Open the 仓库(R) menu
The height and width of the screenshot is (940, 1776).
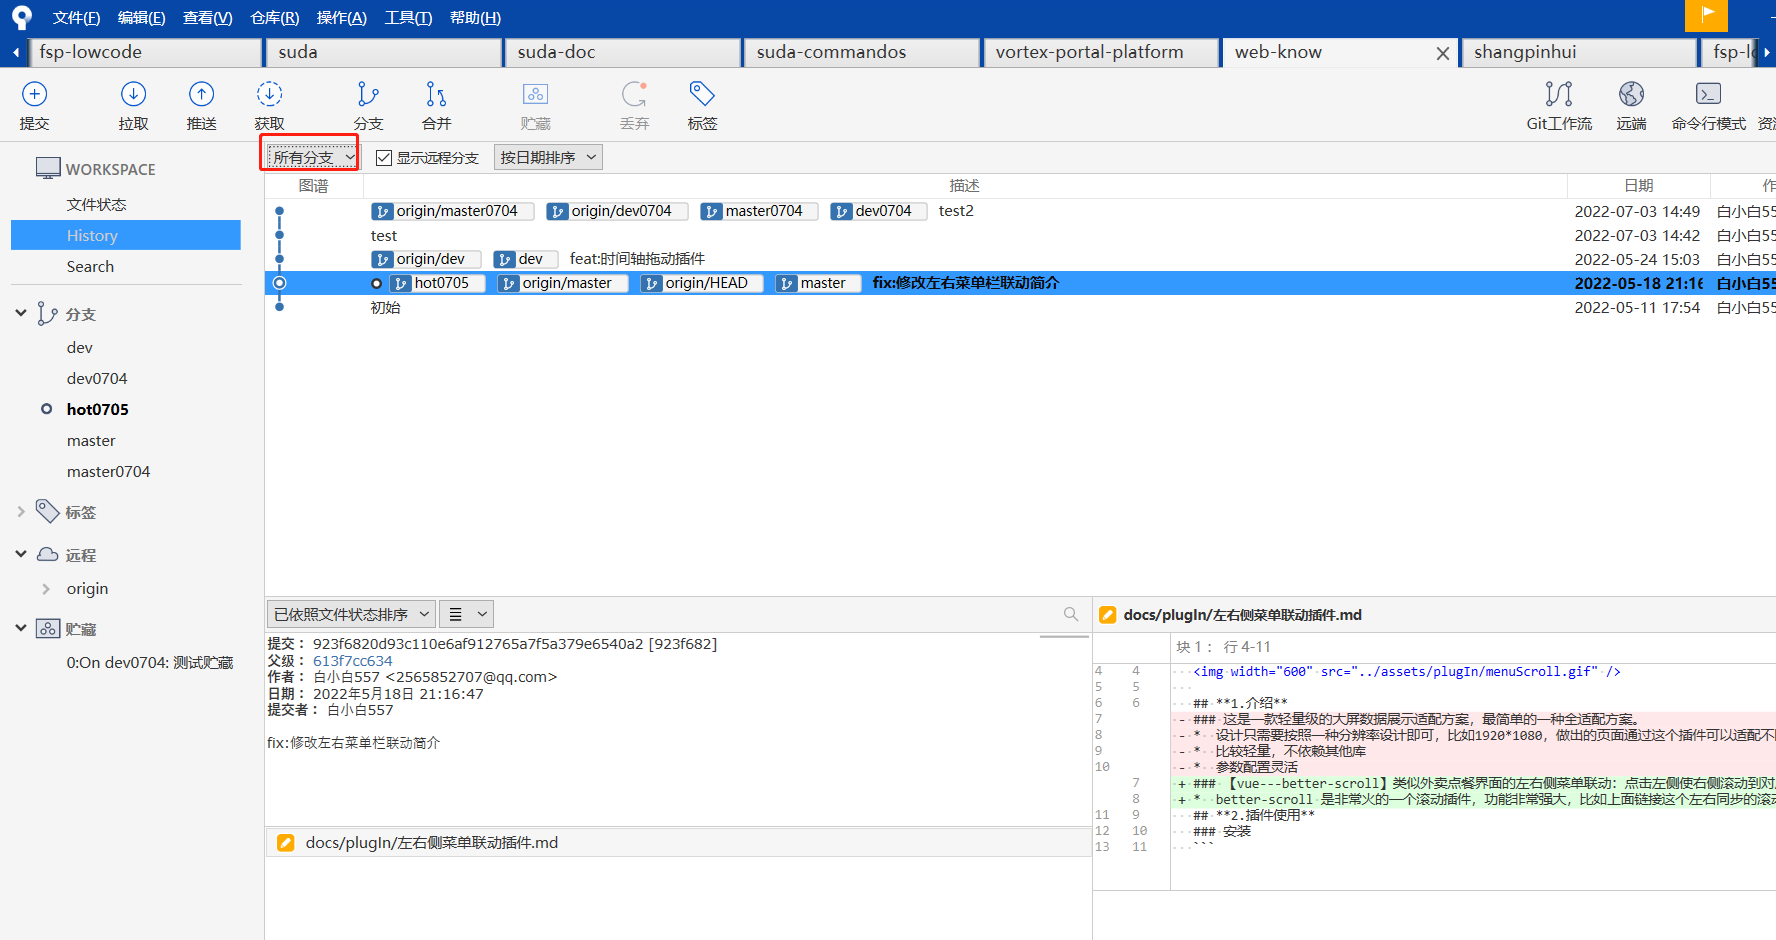[x=274, y=18]
